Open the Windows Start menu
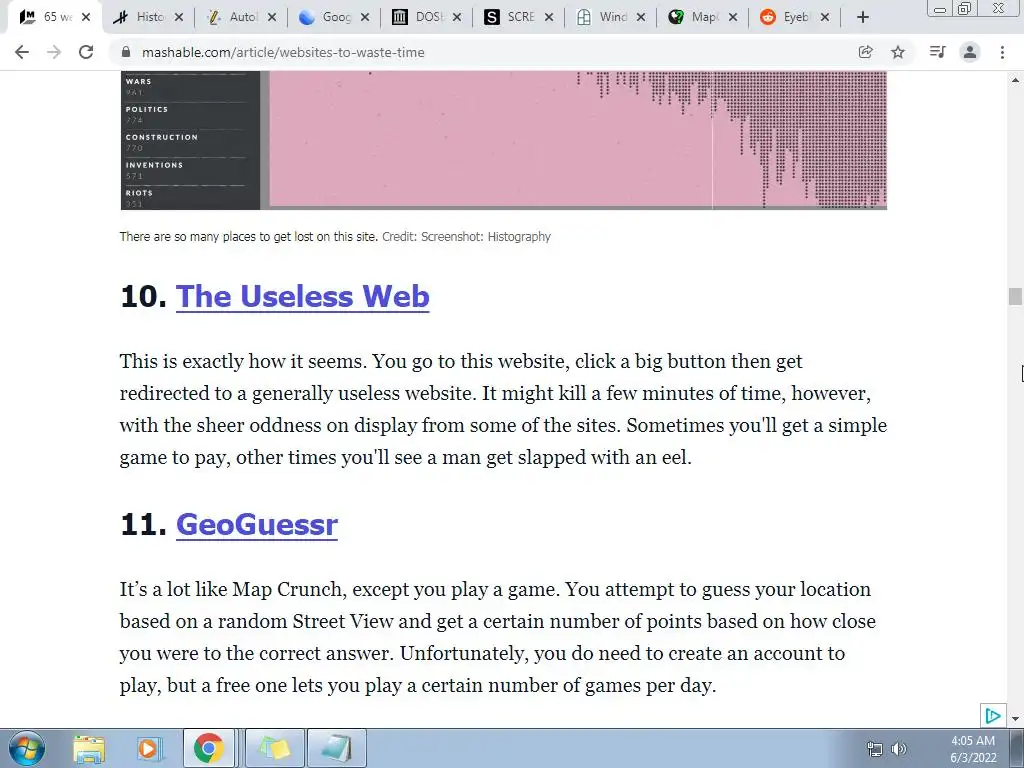Viewport: 1024px width, 768px height. [26, 748]
